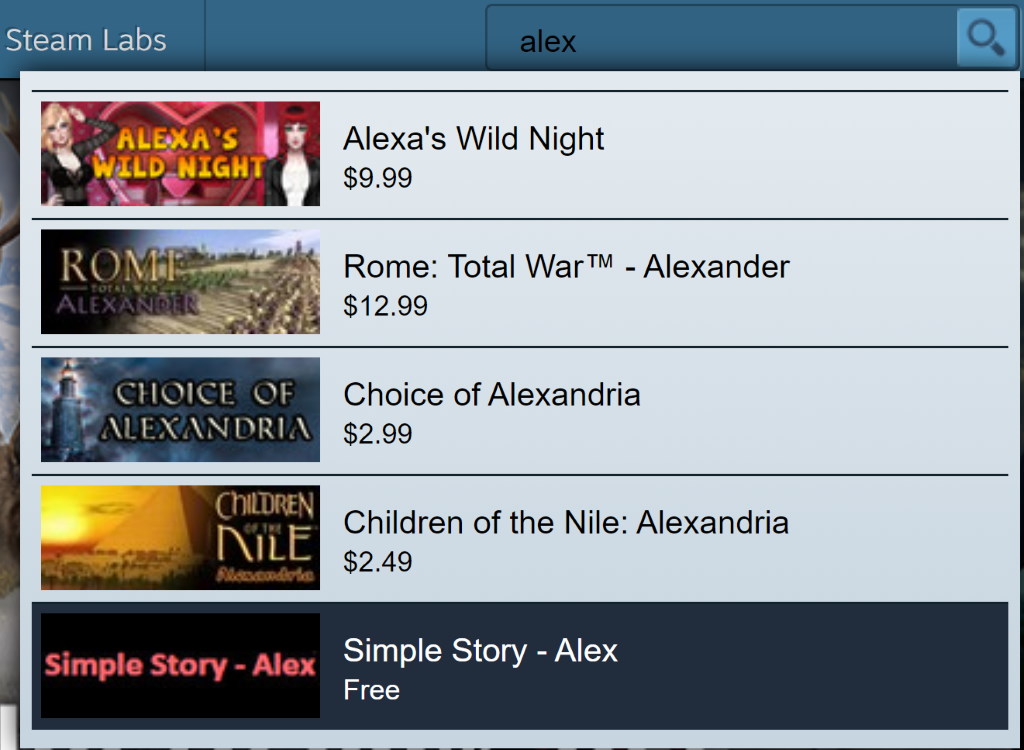Click "Children of the Nile: Alexandria" title
1024x750 pixels.
click(x=566, y=522)
